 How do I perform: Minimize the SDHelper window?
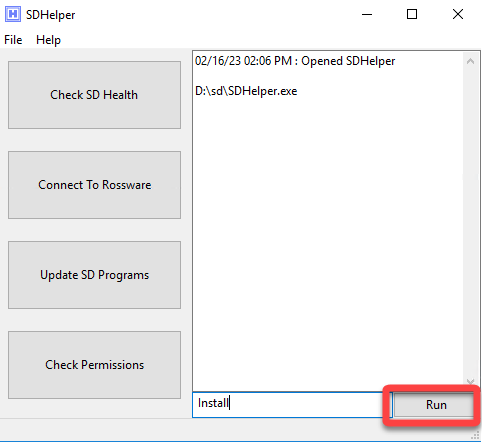coord(367,14)
